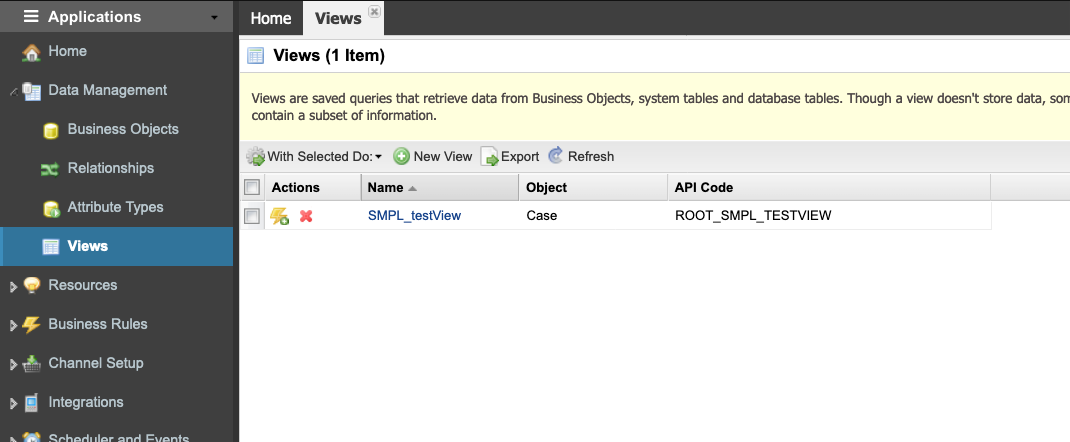Click the Refresh button

pos(581,156)
